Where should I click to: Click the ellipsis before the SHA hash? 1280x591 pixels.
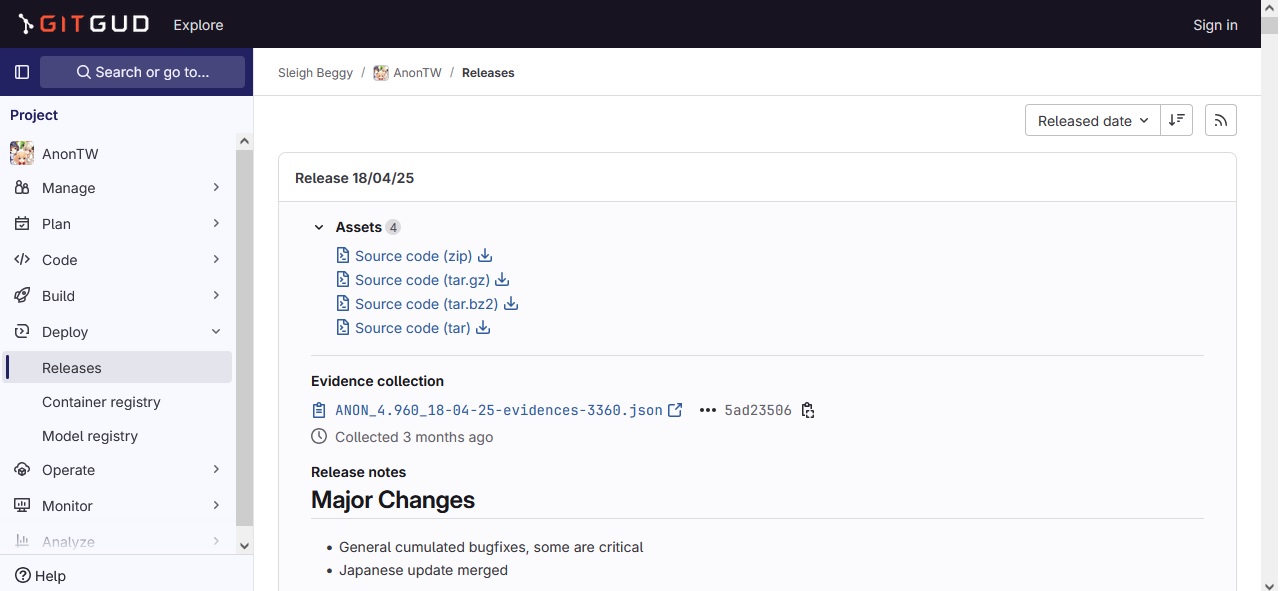[708, 410]
